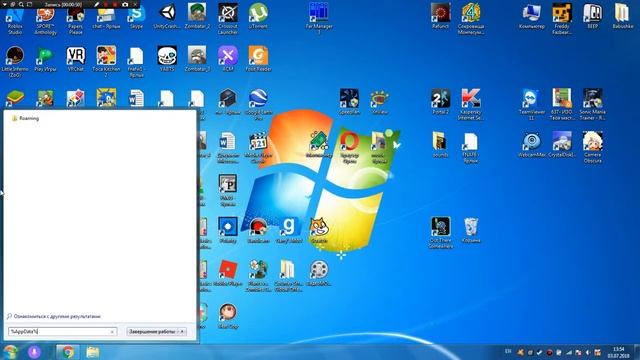Open the Babushke folder icon

point(622,16)
